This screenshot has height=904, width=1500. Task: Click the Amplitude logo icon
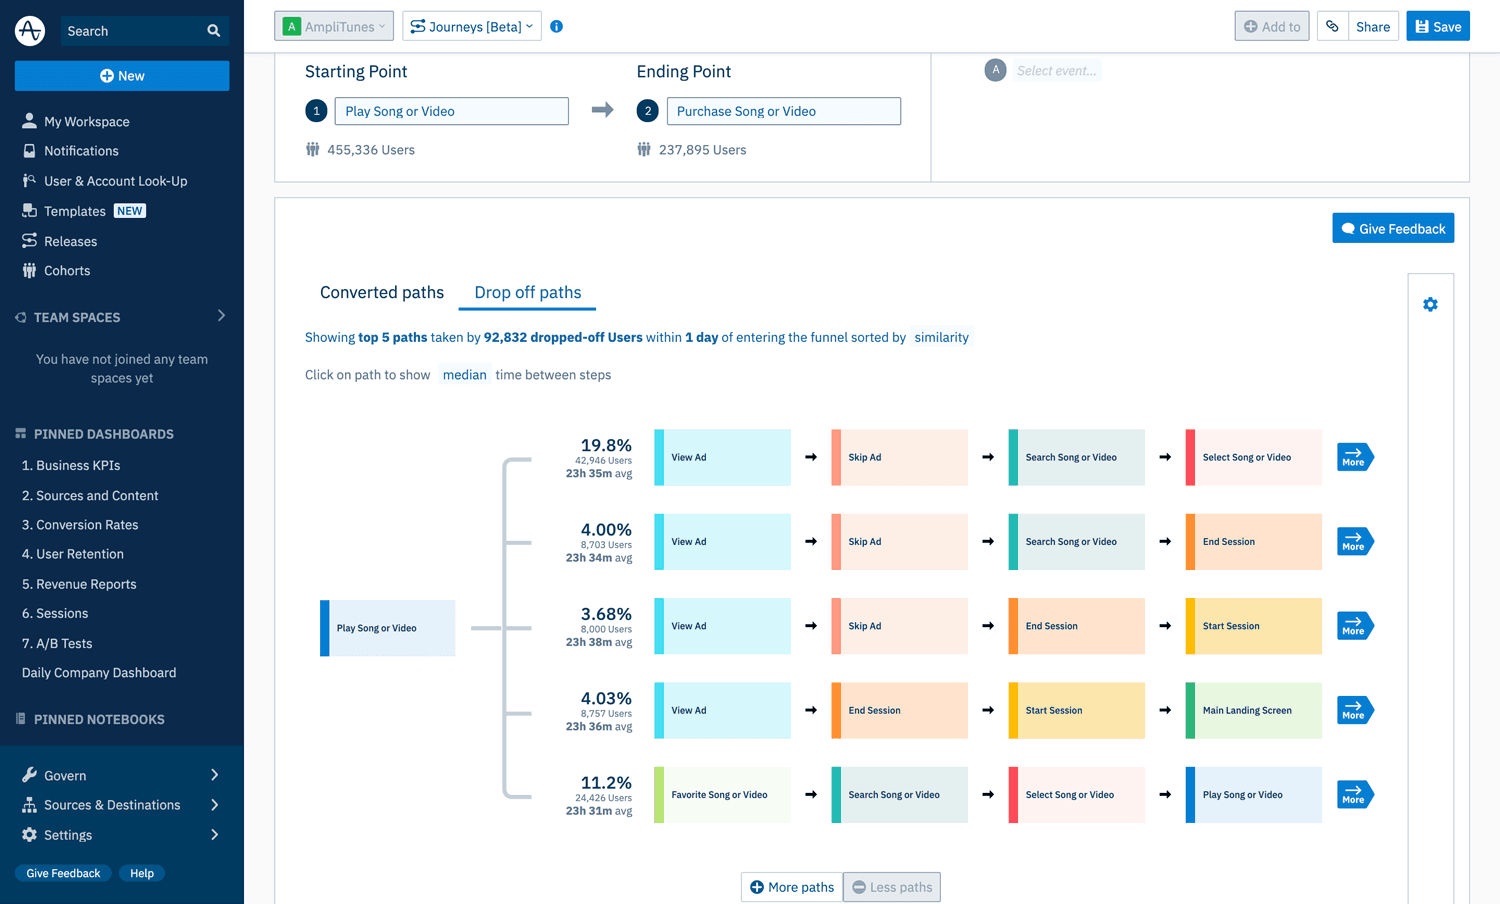point(30,31)
